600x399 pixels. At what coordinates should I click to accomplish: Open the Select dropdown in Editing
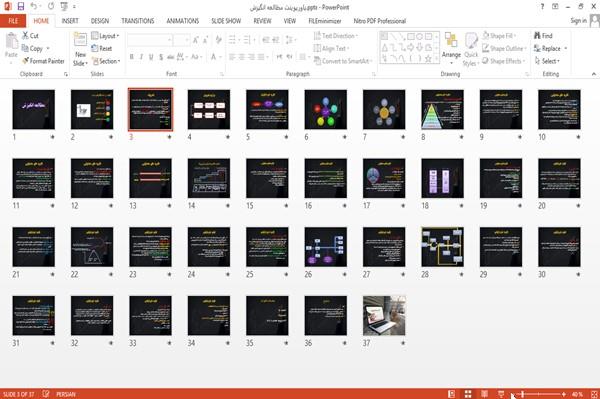(x=547, y=61)
